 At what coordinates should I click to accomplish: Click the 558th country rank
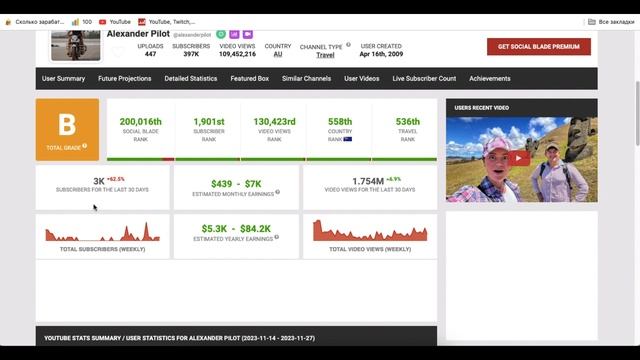point(340,122)
